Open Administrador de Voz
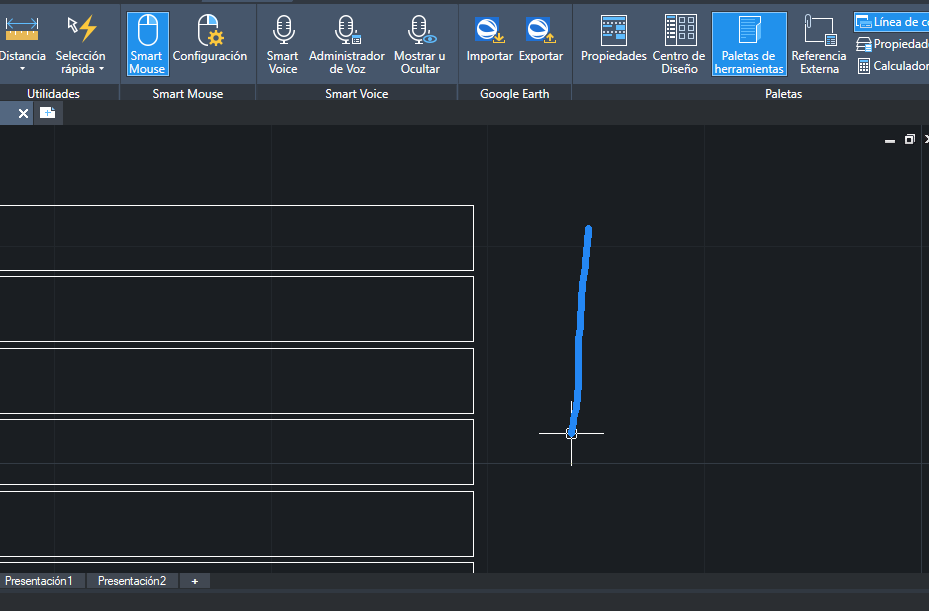 [347, 44]
